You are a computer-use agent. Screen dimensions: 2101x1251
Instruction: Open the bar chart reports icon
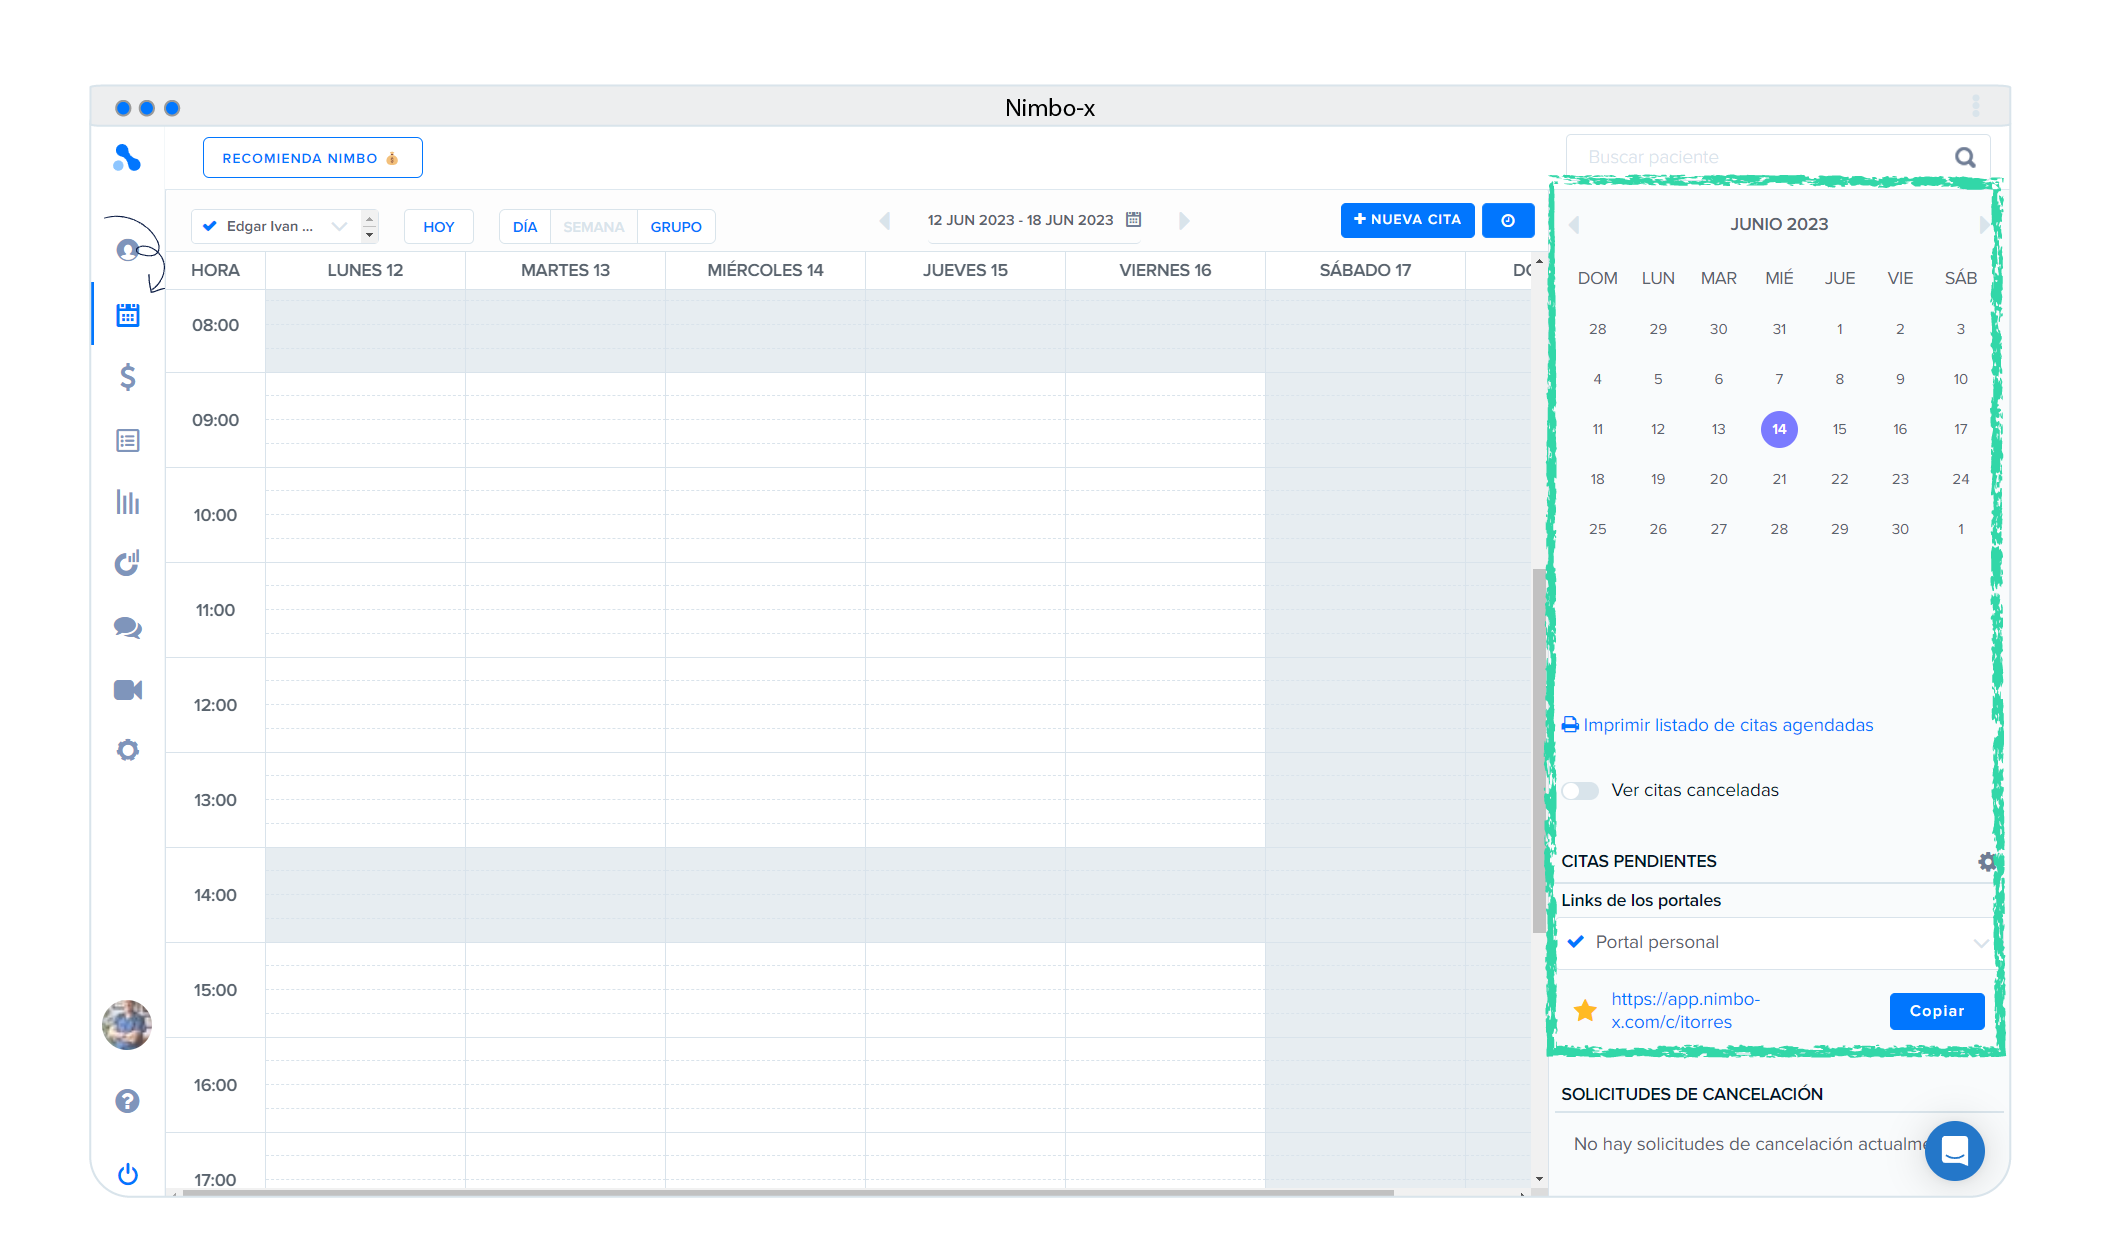click(127, 502)
